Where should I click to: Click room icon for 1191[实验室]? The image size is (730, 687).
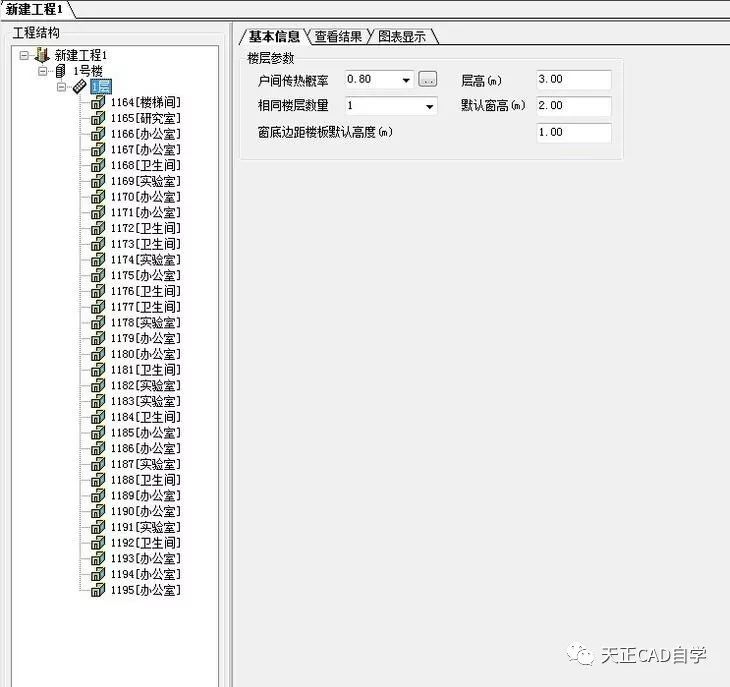click(x=98, y=527)
